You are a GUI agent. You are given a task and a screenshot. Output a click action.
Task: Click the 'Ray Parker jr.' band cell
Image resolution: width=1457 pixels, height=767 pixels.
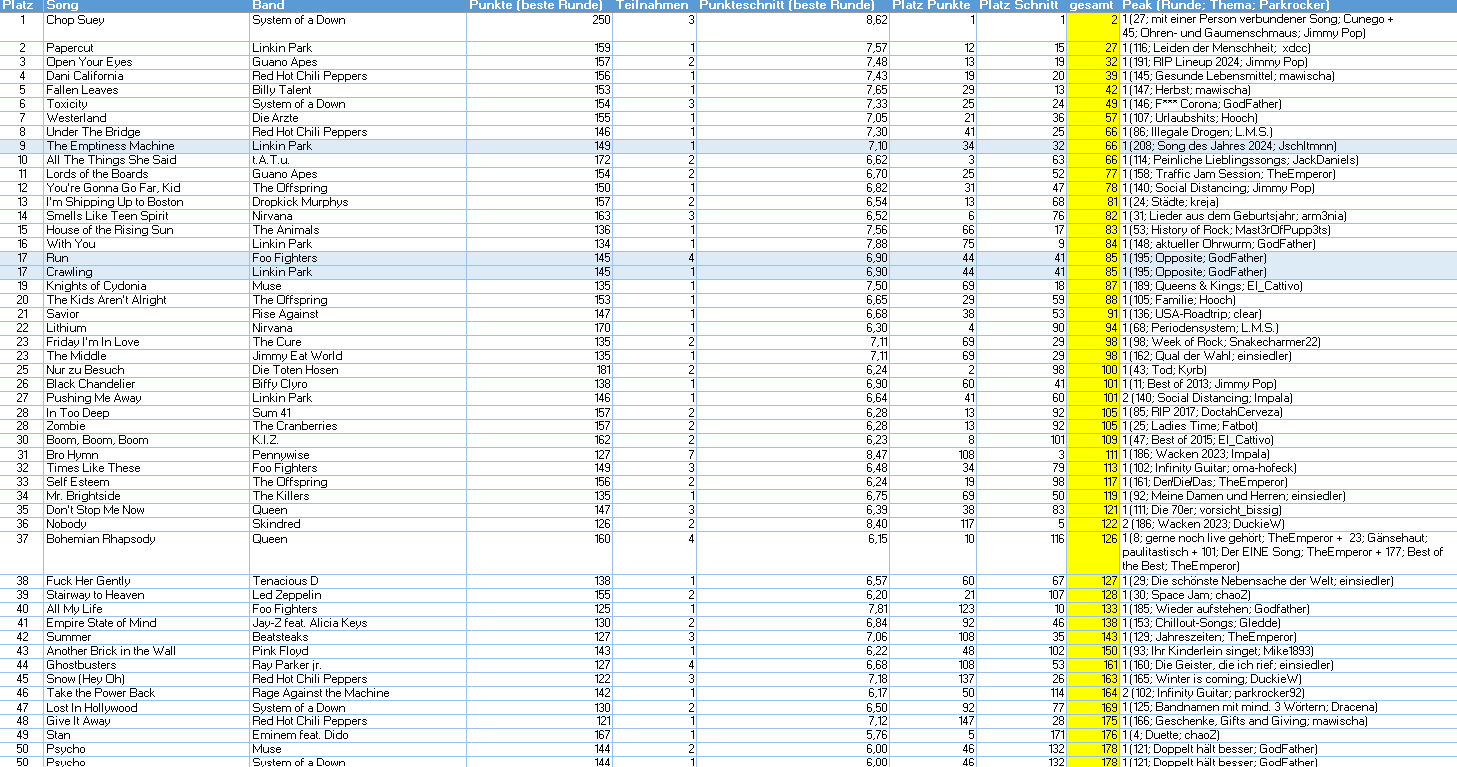[x=357, y=665]
